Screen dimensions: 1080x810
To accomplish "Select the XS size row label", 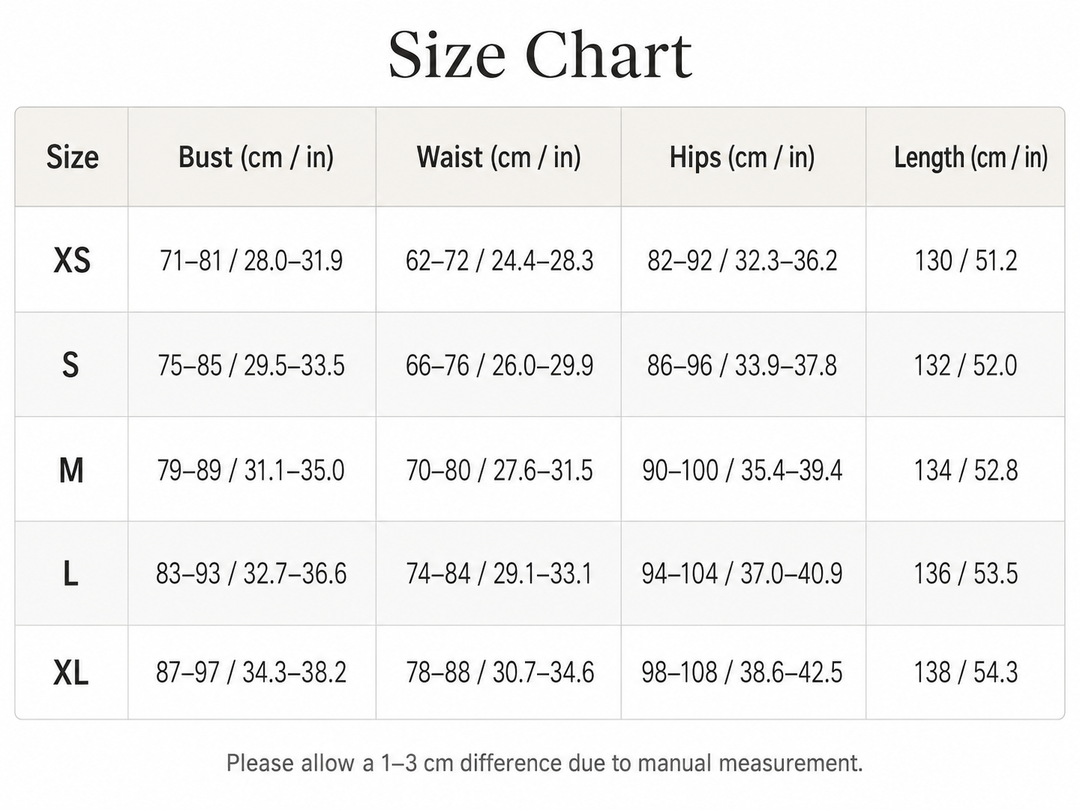I will 72,261.
